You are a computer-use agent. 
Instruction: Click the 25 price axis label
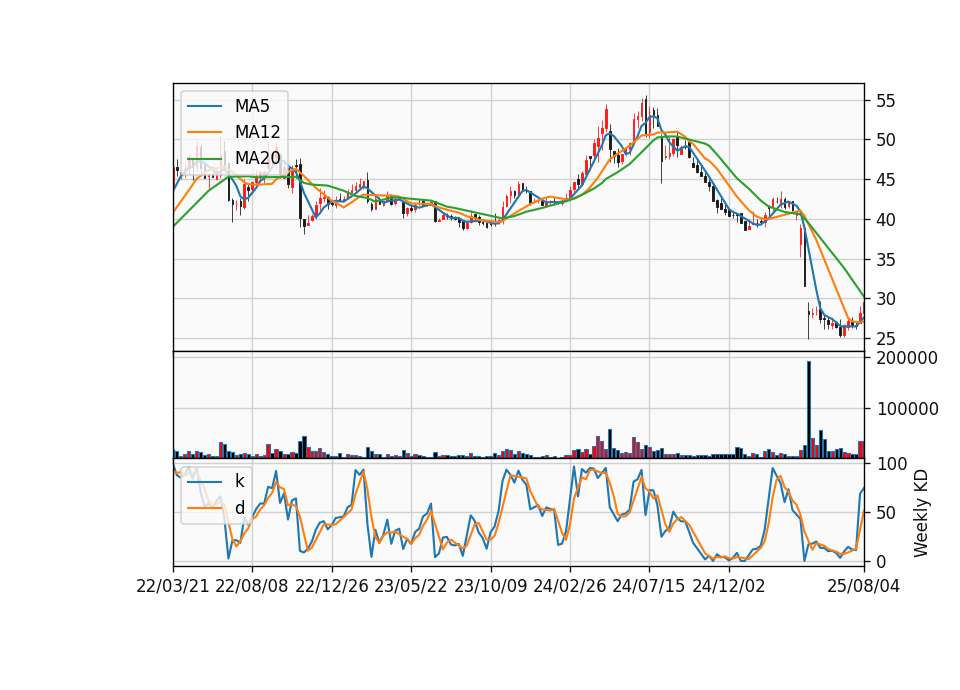pos(885,339)
